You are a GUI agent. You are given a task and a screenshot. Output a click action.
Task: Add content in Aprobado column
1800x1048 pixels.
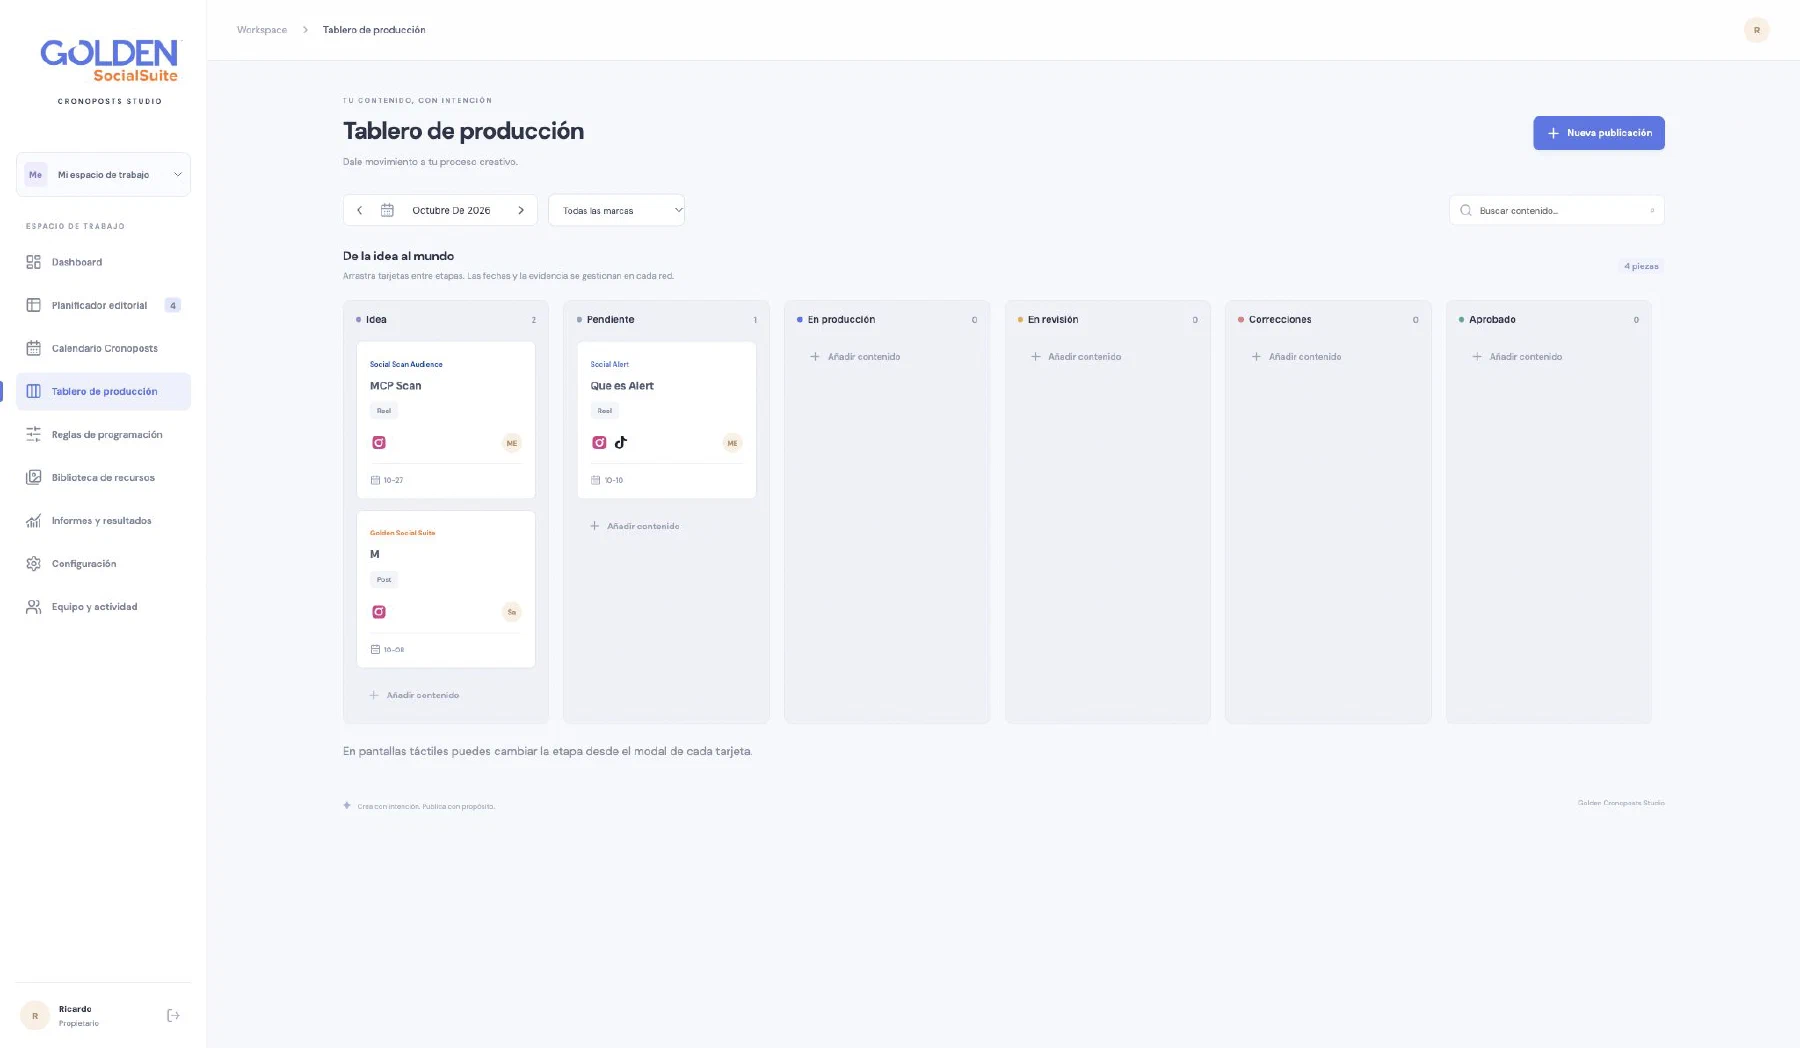1517,357
